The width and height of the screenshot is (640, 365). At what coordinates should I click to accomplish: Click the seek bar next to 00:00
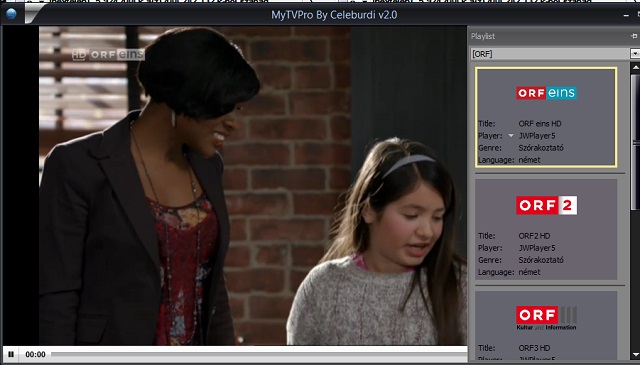pyautogui.click(x=259, y=354)
